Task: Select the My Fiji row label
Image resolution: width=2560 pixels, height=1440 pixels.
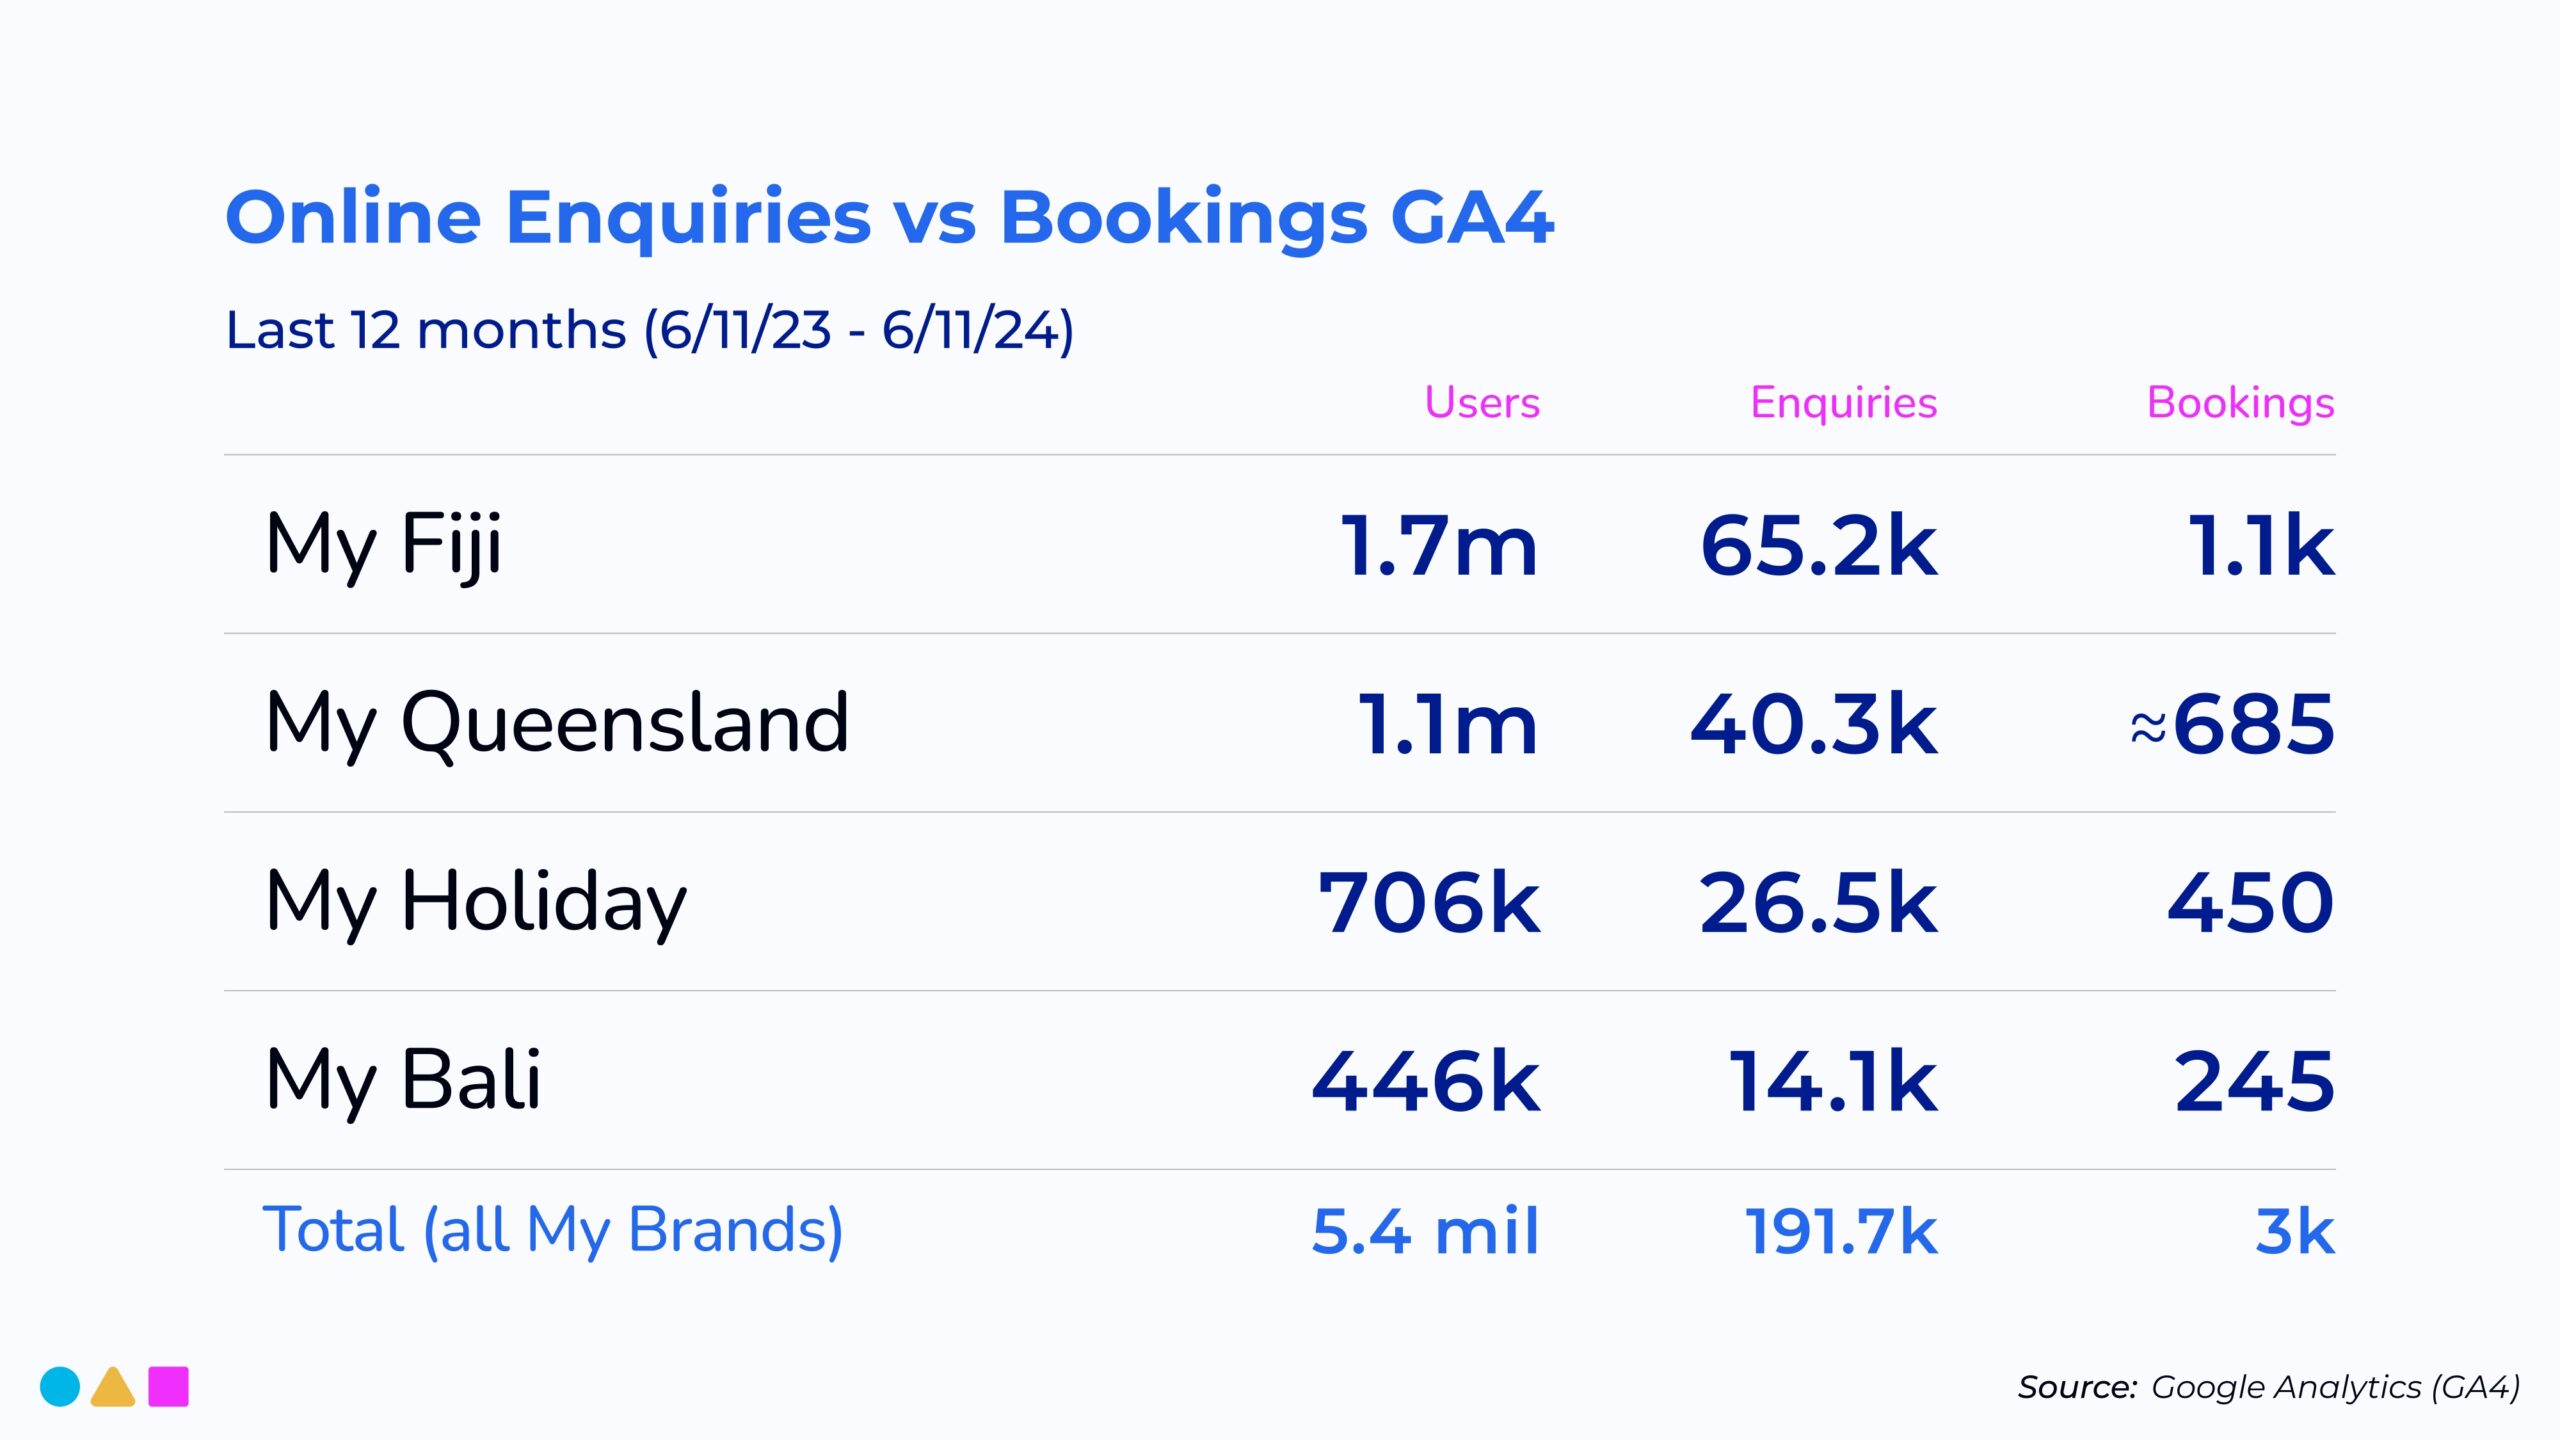Action: [x=384, y=545]
